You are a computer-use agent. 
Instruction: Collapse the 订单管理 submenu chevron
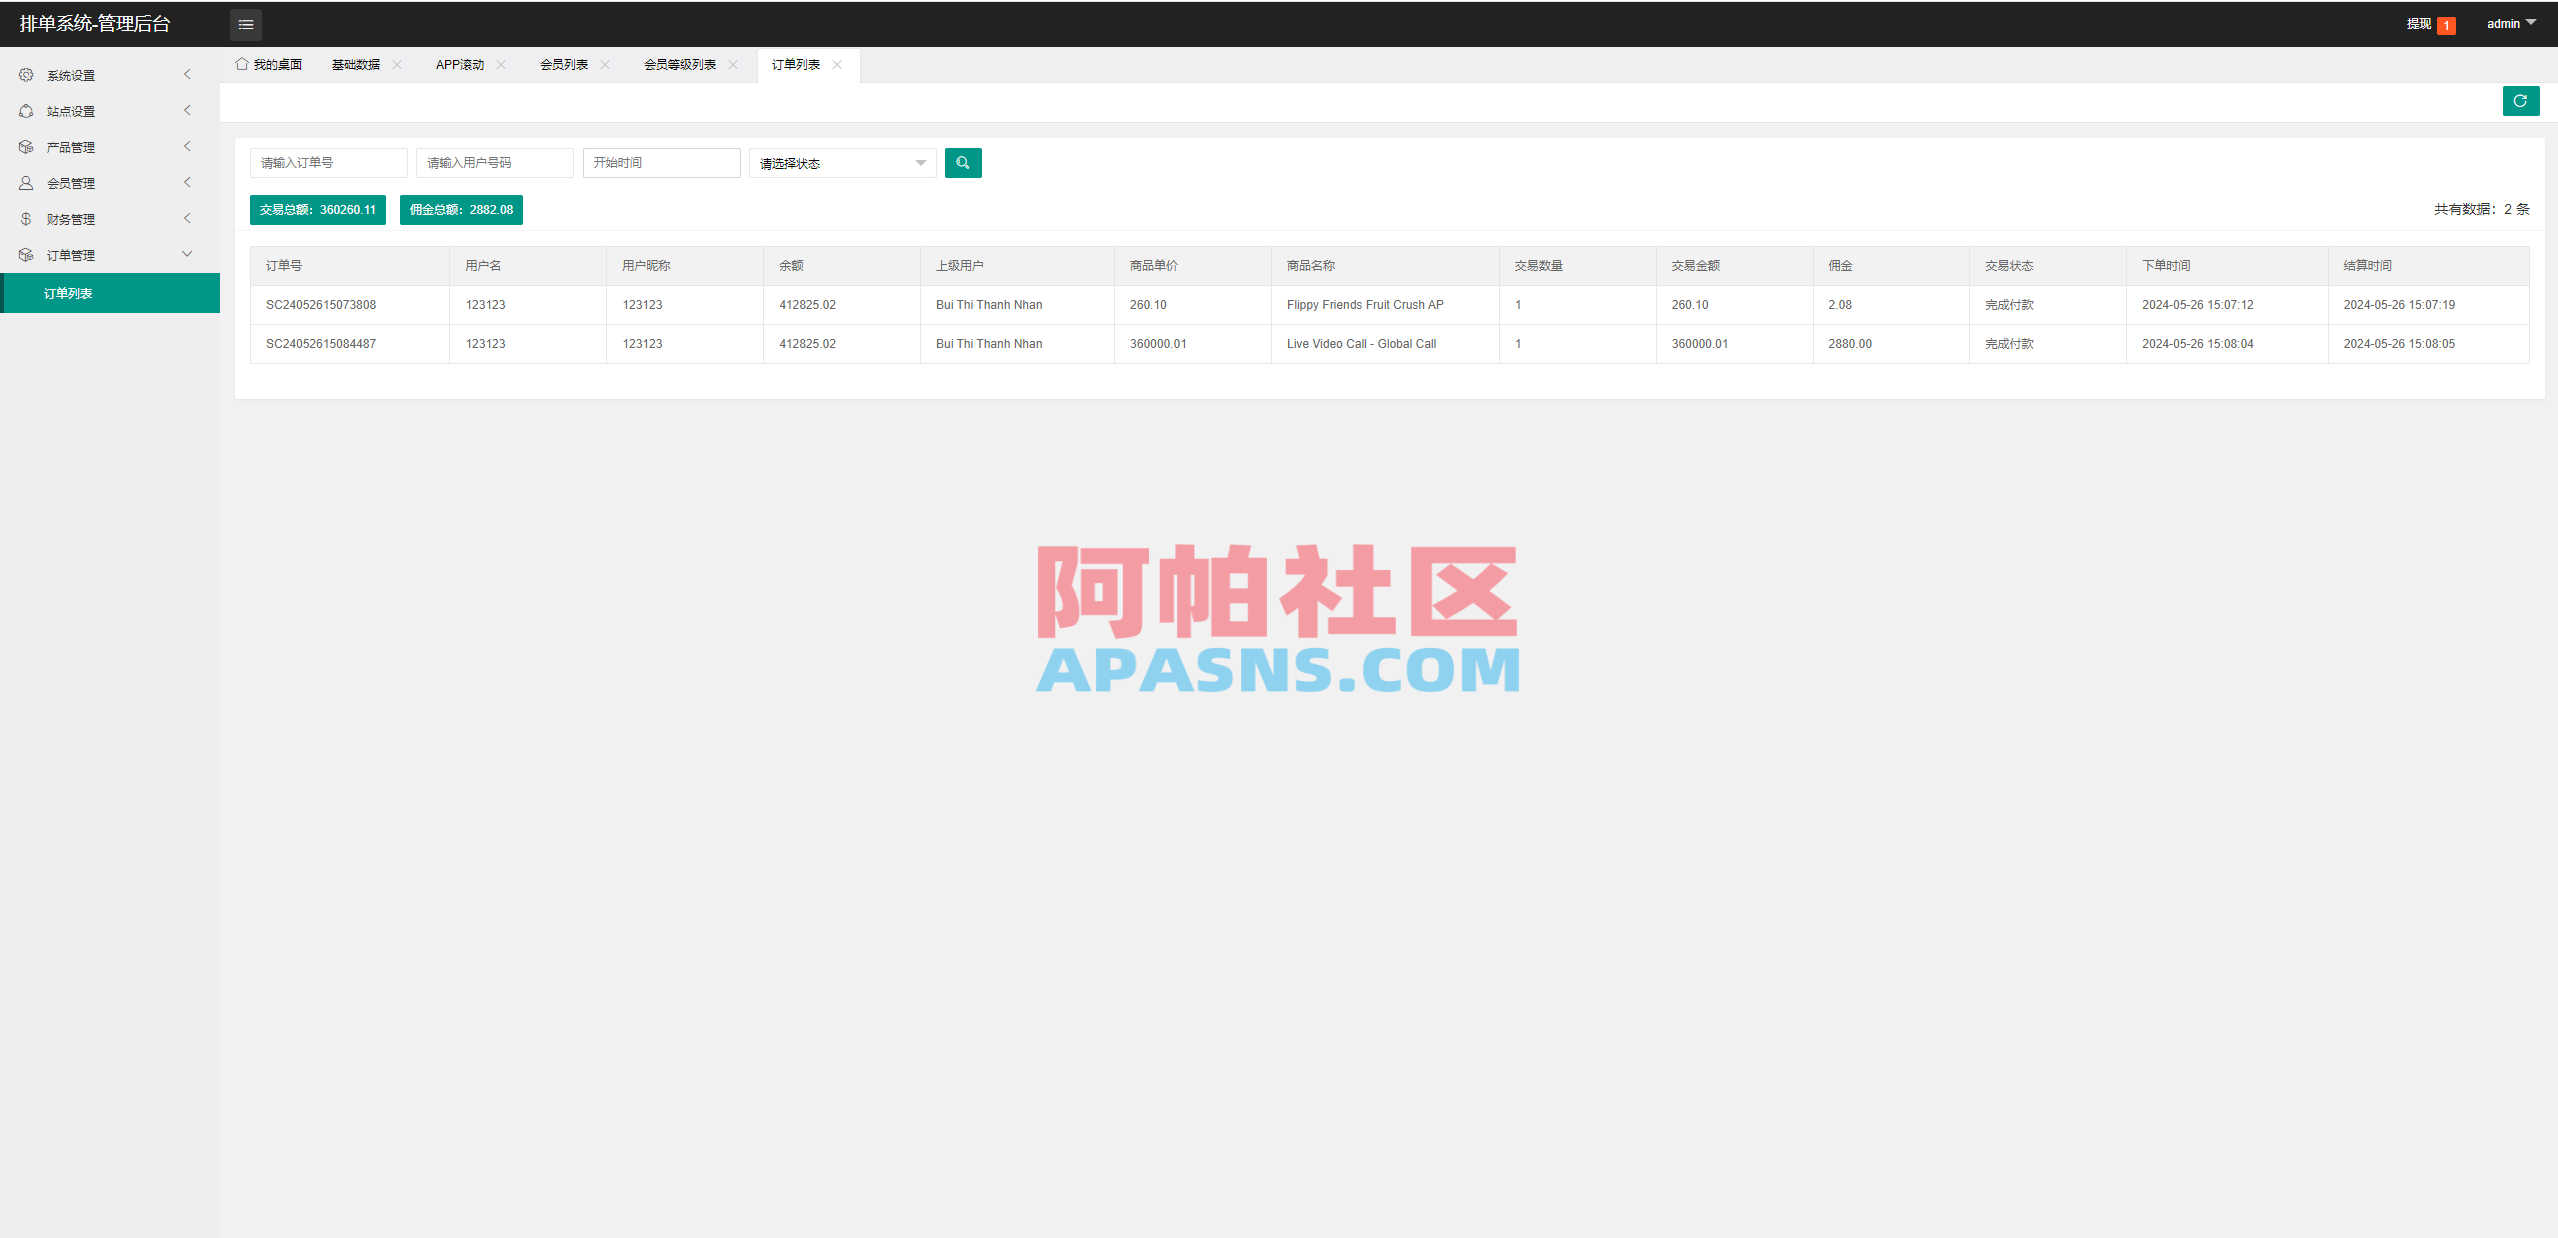tap(187, 254)
